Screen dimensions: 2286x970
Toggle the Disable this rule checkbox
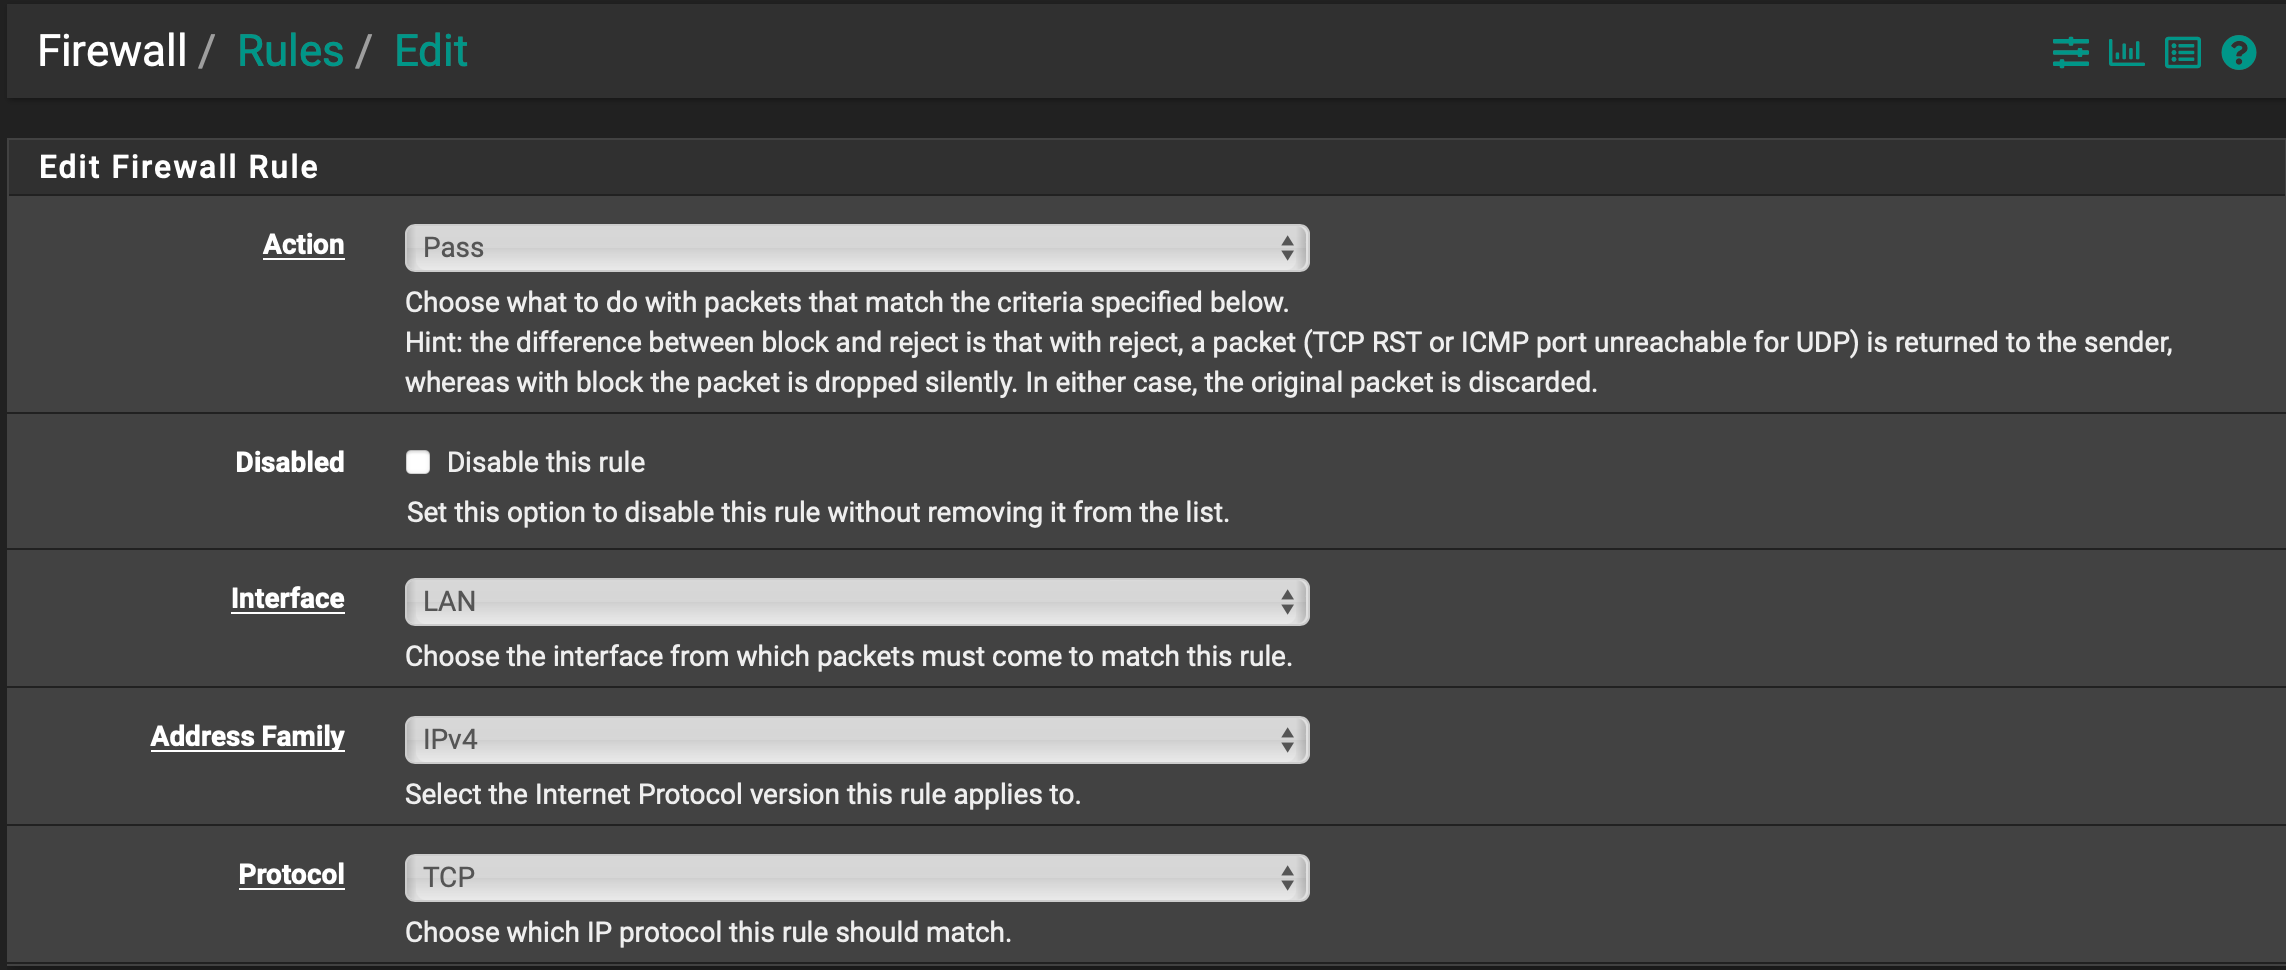click(418, 462)
